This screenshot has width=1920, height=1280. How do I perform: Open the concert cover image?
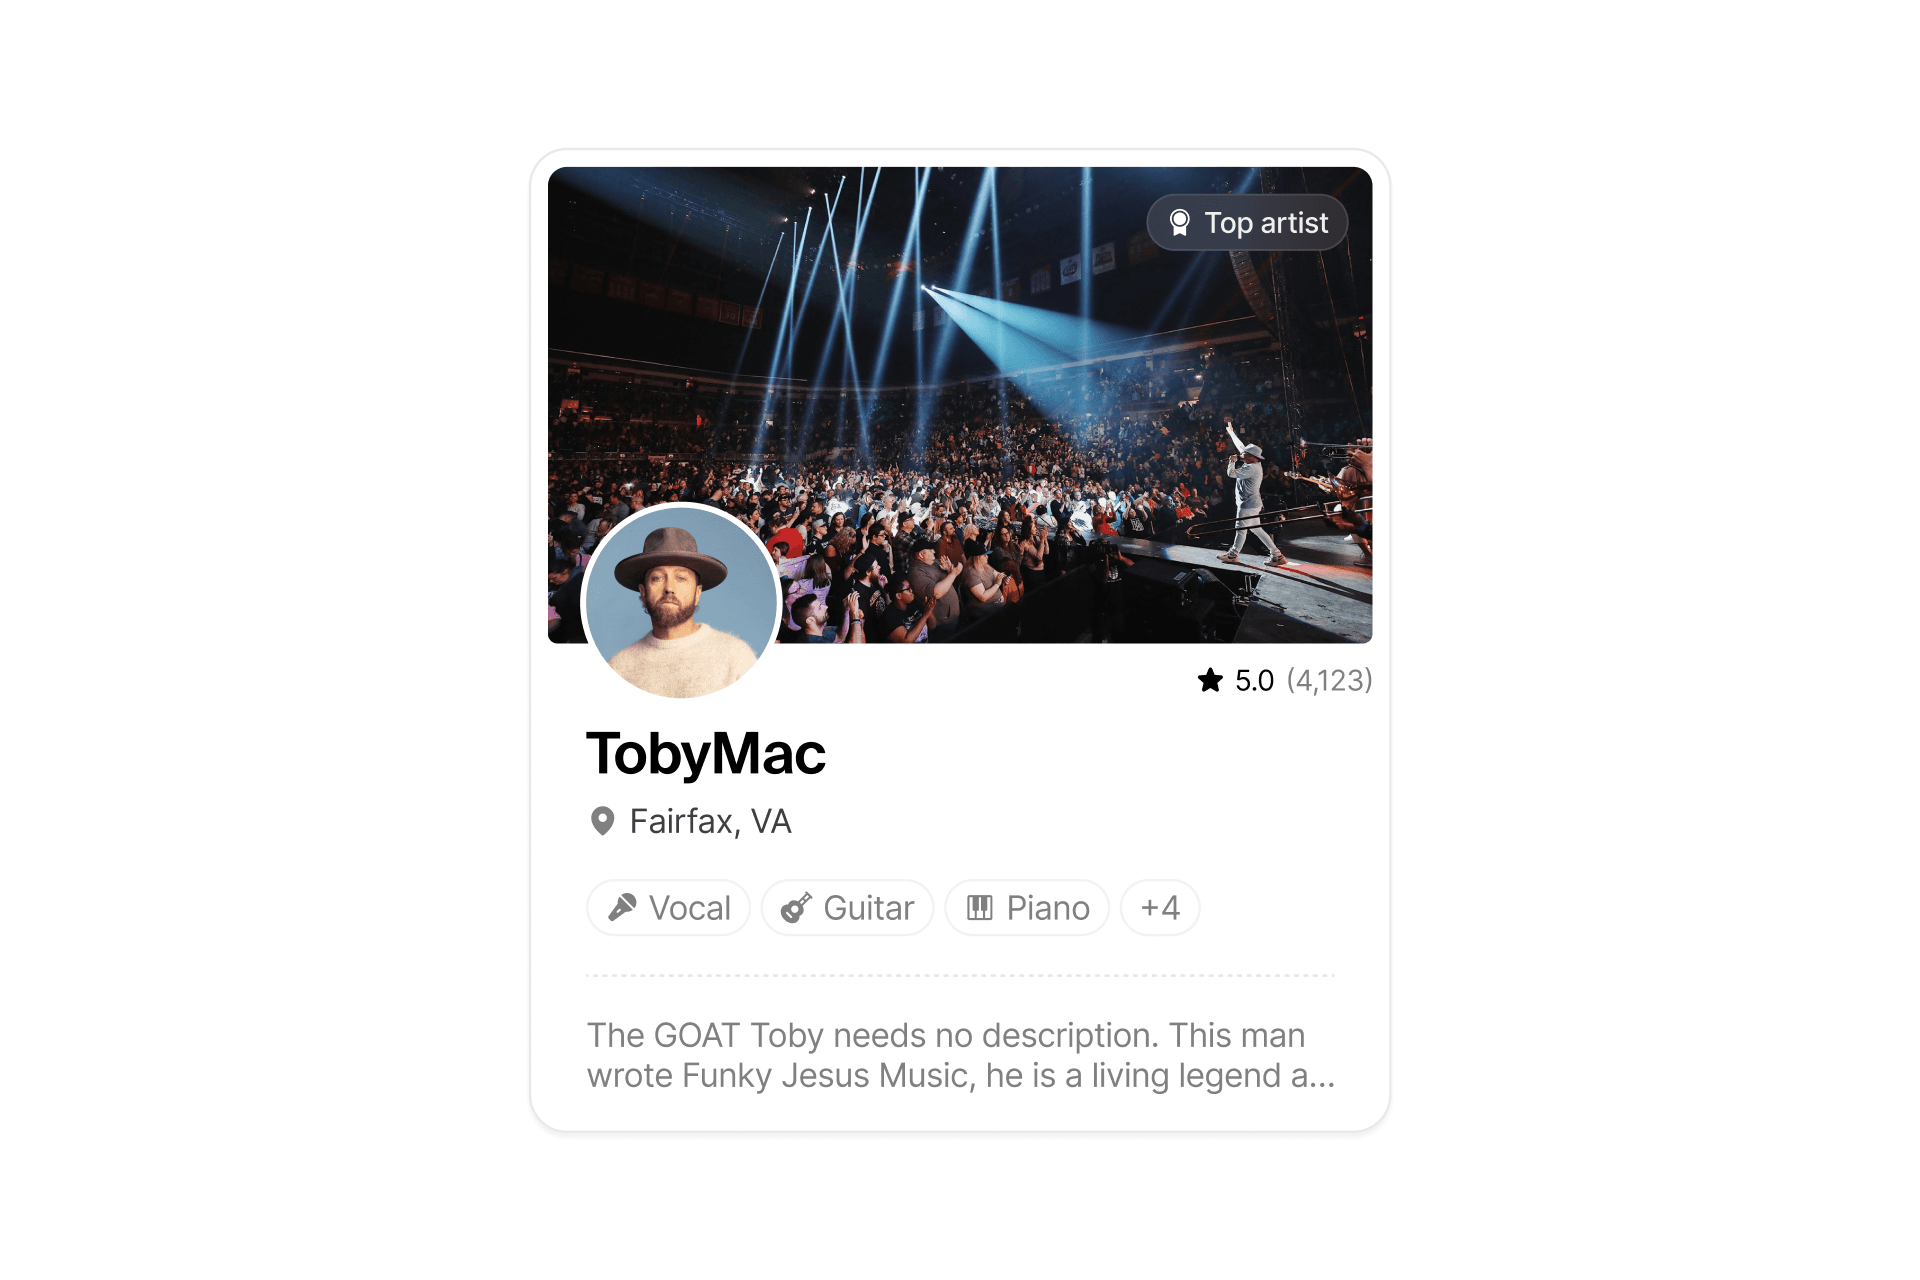(960, 405)
